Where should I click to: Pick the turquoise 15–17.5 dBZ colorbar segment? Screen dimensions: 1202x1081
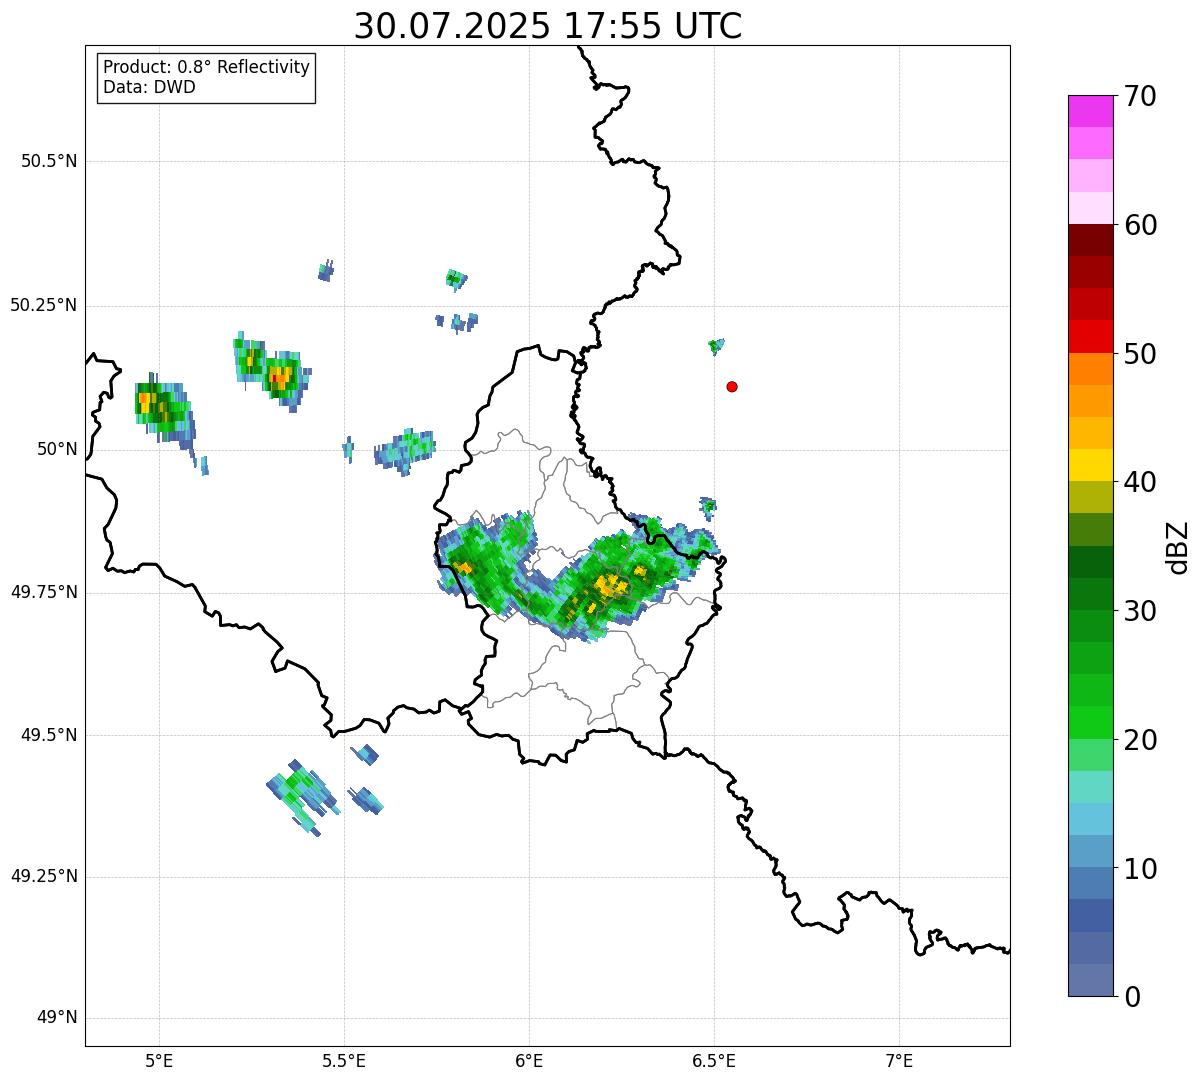click(x=1090, y=787)
